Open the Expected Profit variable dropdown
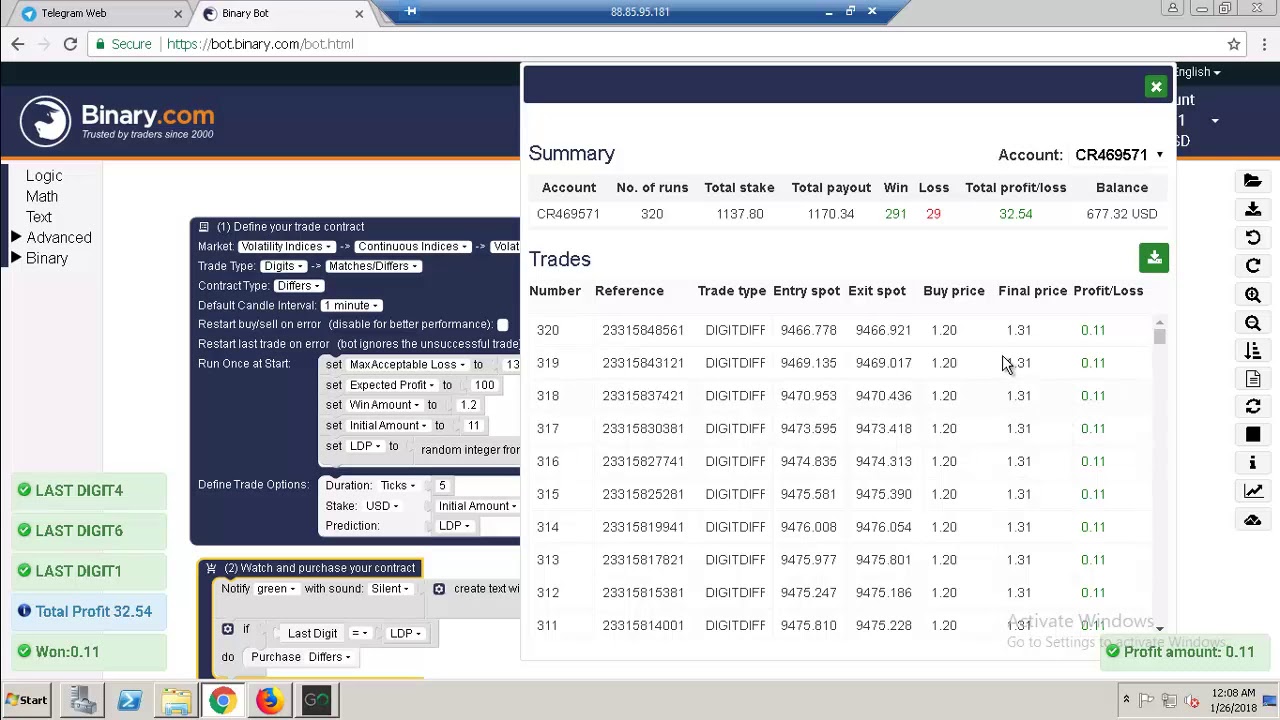 392,385
